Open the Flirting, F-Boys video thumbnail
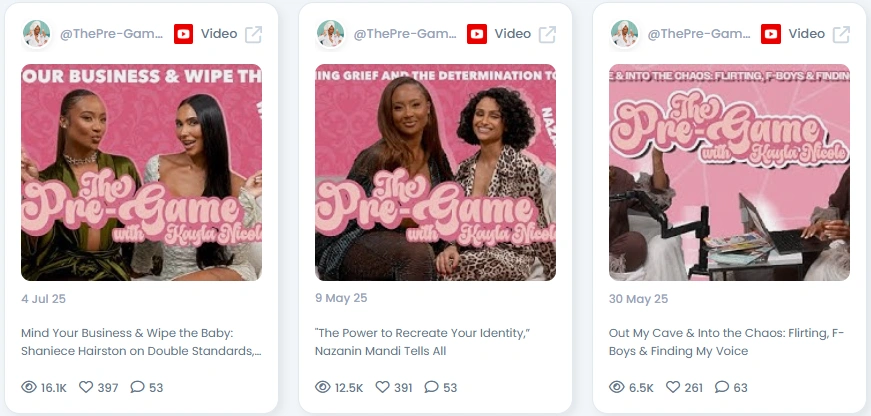Screen dimensions: 871x416 pos(729,172)
